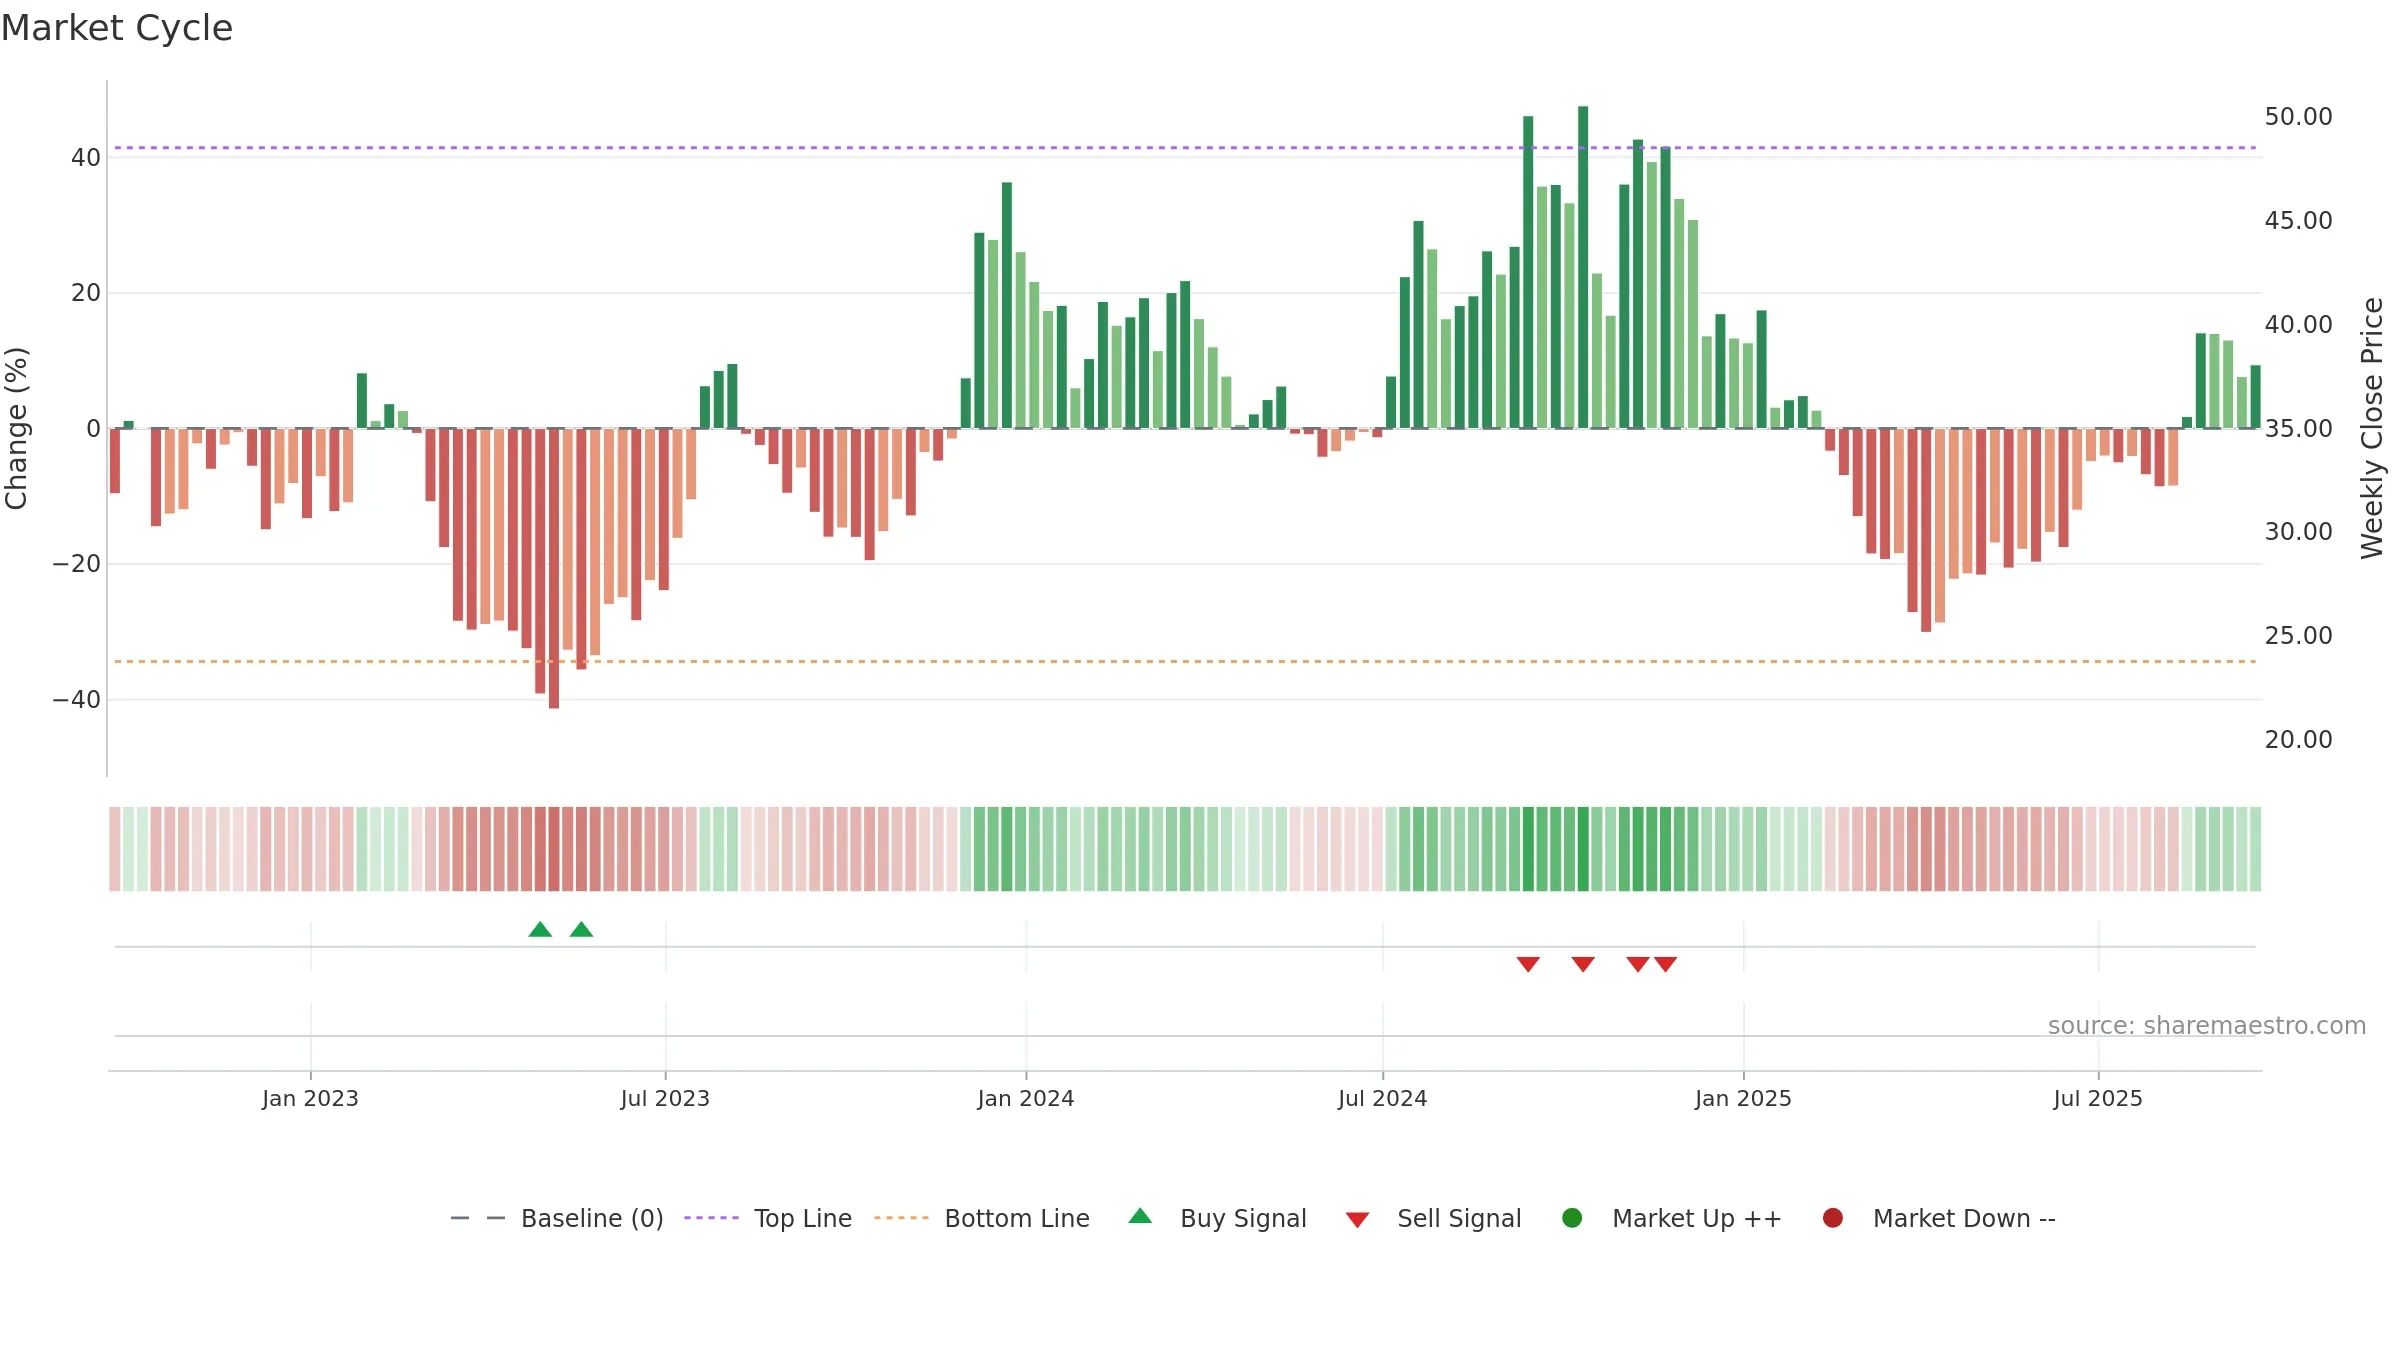2400x1350 pixels.
Task: Click the green Market Up circle in the legend
Action: click(x=1572, y=1218)
